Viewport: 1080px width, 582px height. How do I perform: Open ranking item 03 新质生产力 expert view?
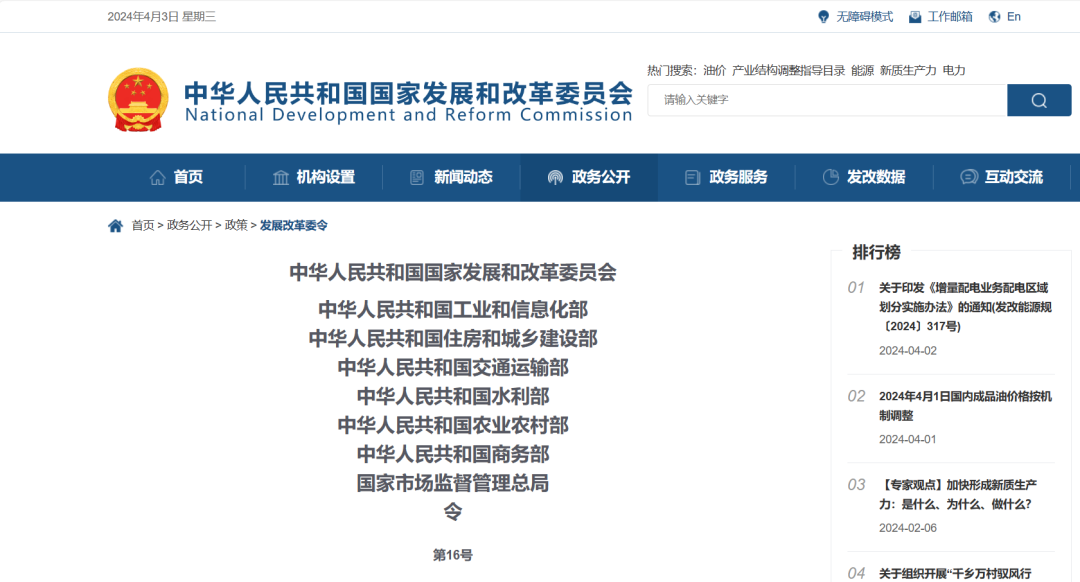(957, 495)
